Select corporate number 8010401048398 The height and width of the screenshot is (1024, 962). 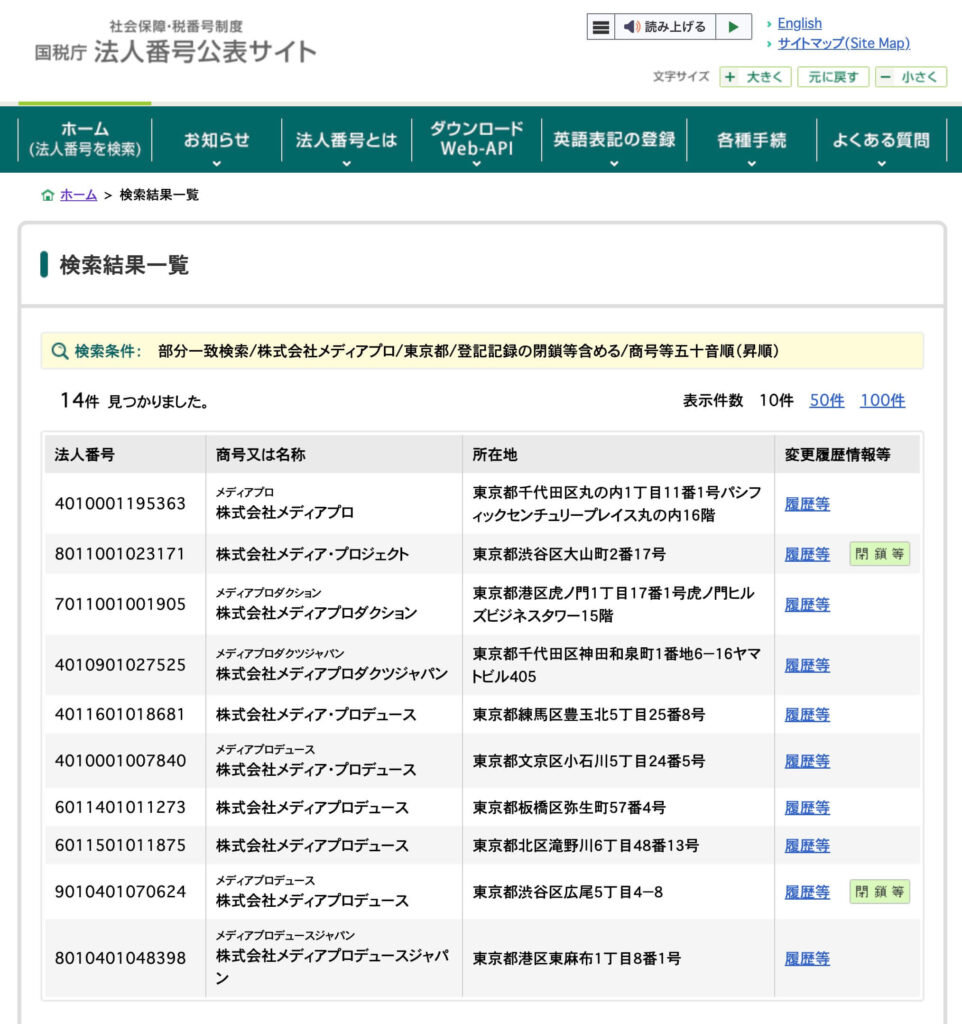pos(120,958)
